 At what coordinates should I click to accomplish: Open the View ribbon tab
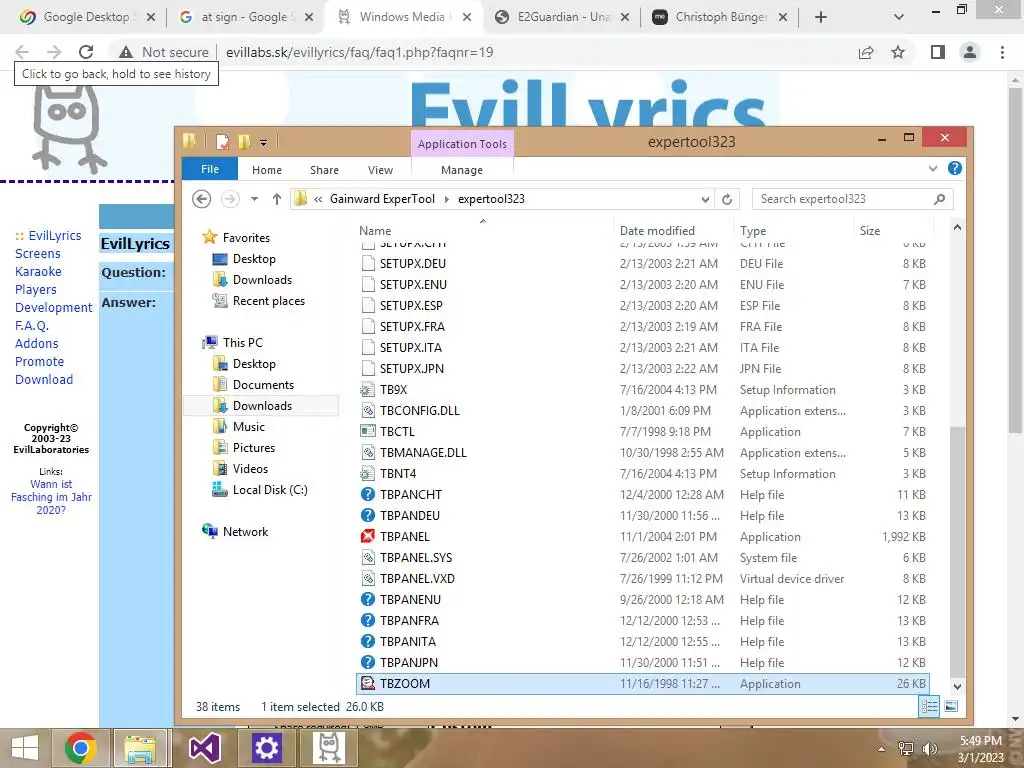380,170
